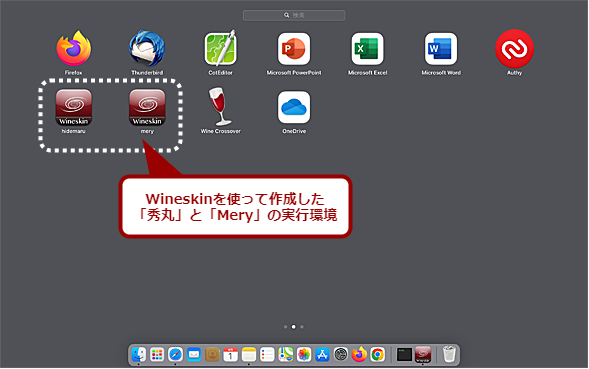Launch Microsoft Word
Viewport: 589px width, 369px height.
441,49
